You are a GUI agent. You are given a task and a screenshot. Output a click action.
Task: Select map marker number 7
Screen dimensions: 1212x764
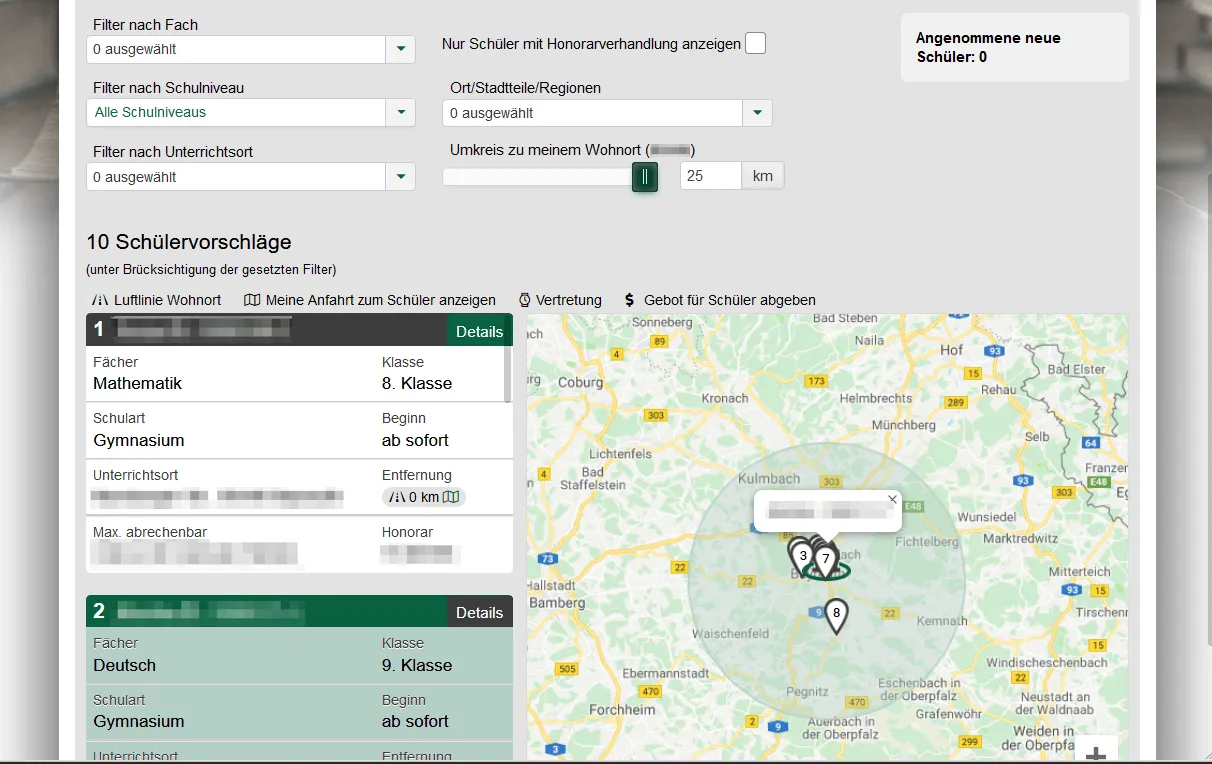824,558
